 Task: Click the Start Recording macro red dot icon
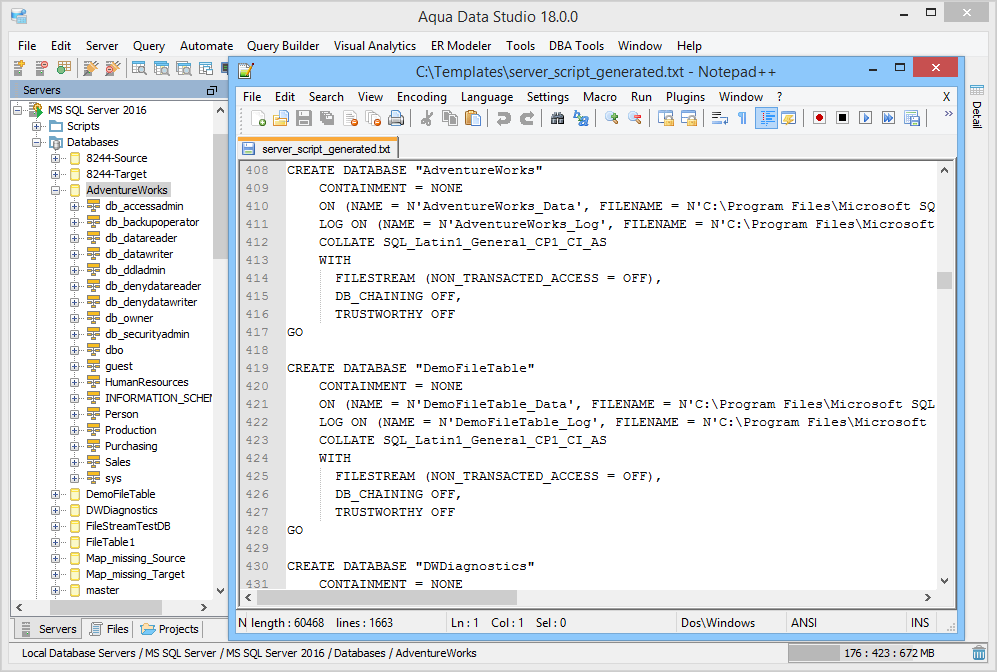tap(820, 118)
